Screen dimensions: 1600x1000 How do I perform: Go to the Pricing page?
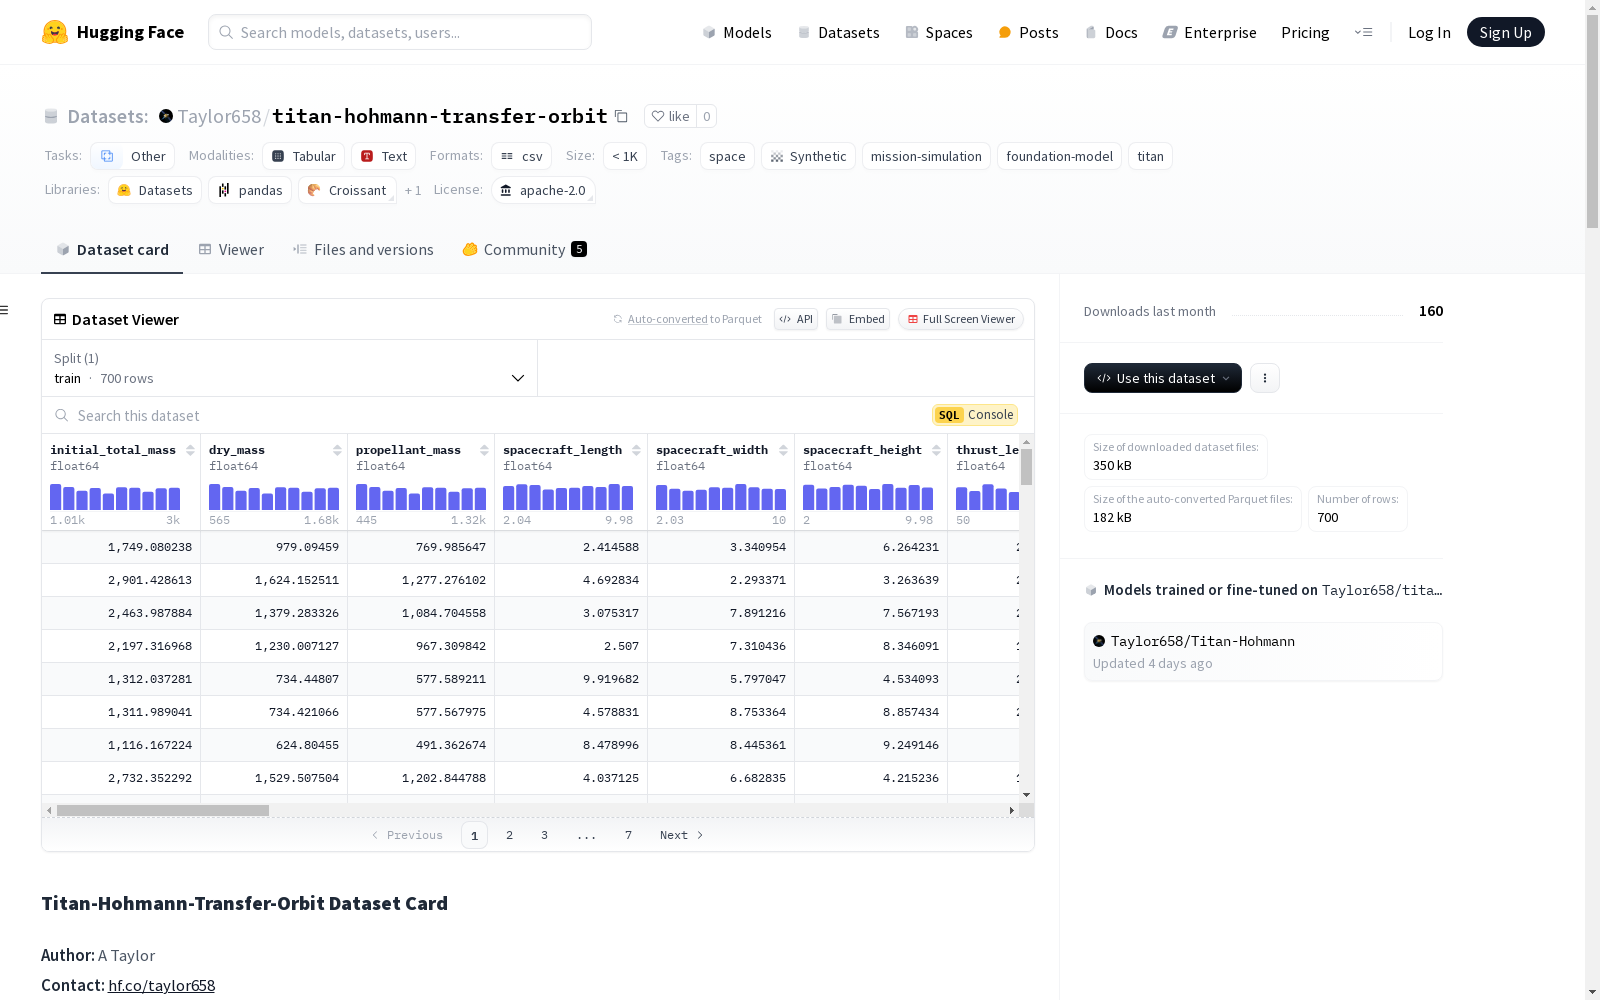tap(1305, 32)
